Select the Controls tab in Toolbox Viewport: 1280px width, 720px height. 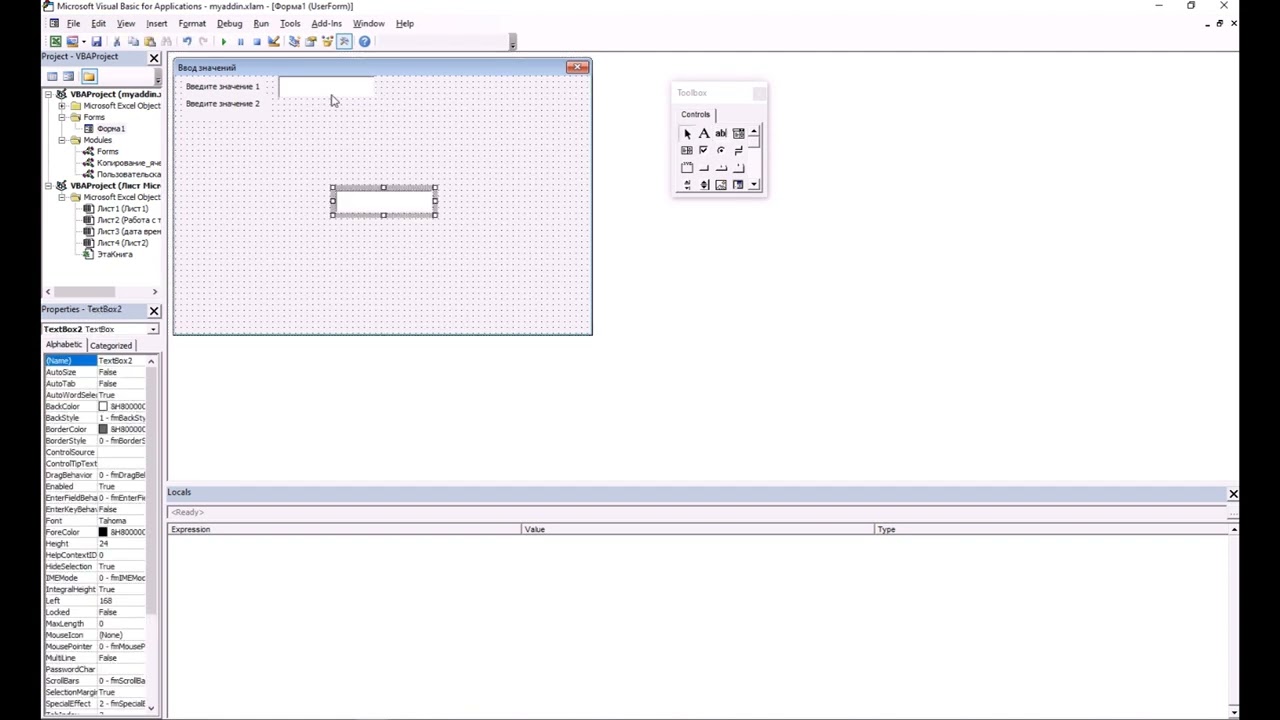tap(695, 114)
